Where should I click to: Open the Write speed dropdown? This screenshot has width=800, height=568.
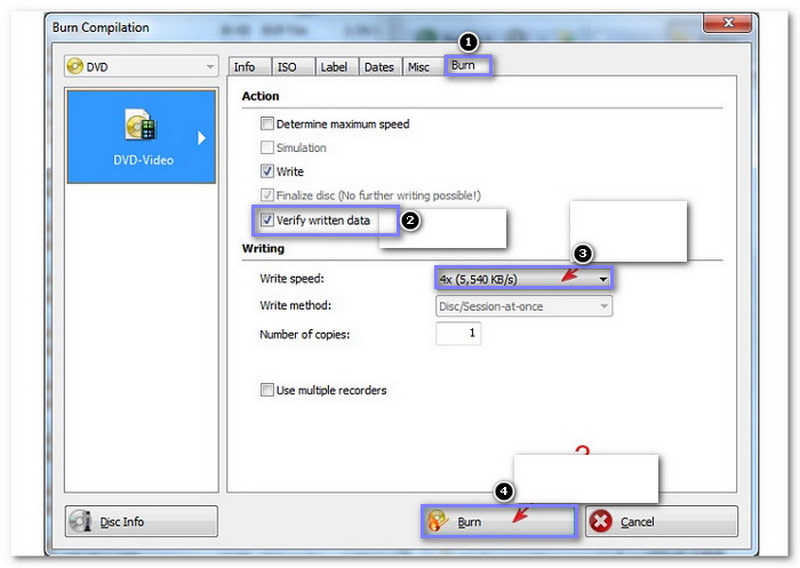coord(524,279)
